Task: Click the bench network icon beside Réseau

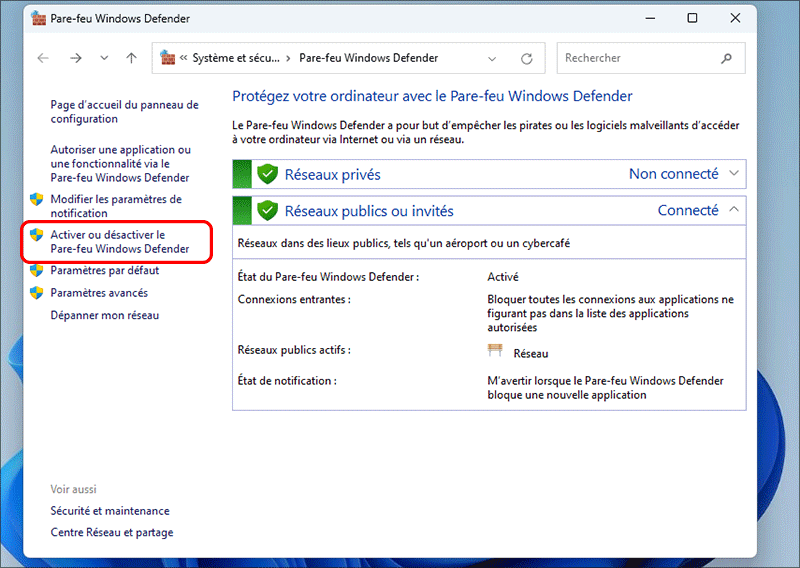Action: coord(495,351)
